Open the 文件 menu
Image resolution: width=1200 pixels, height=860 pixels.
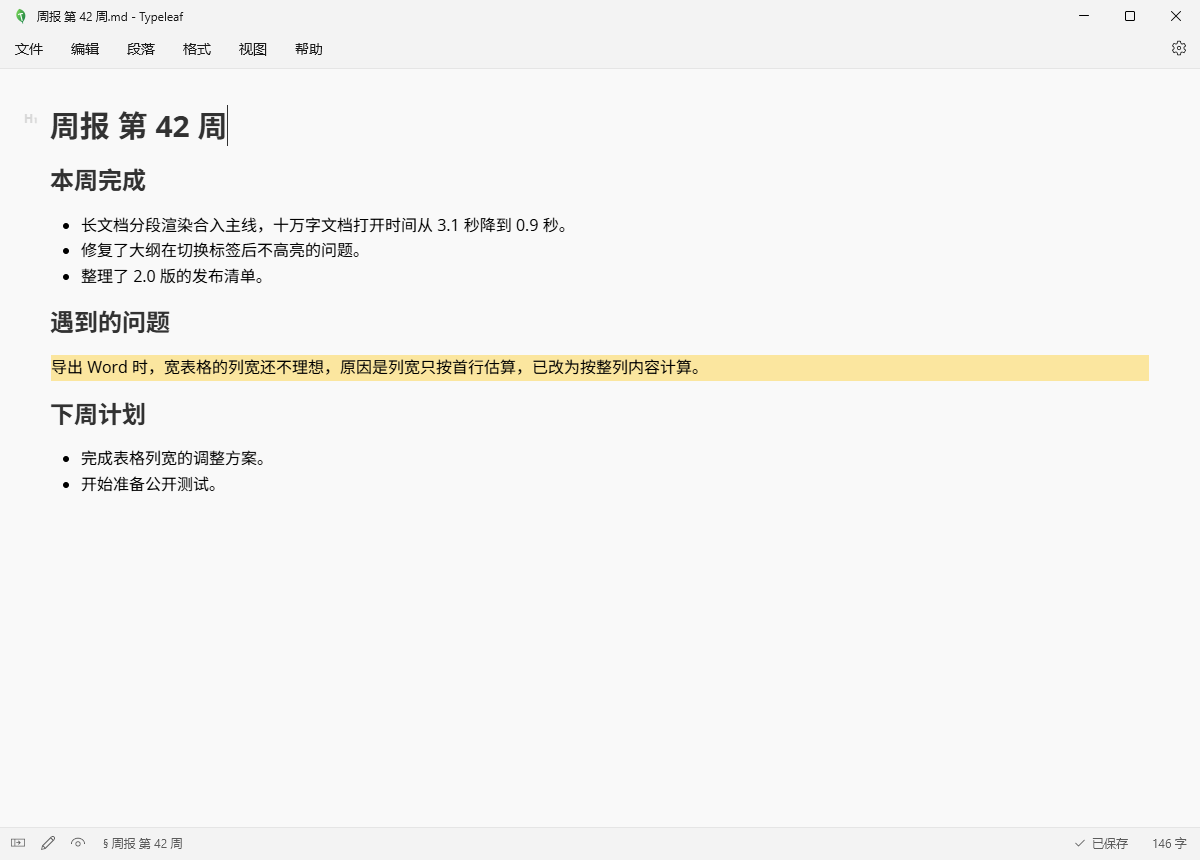click(29, 49)
